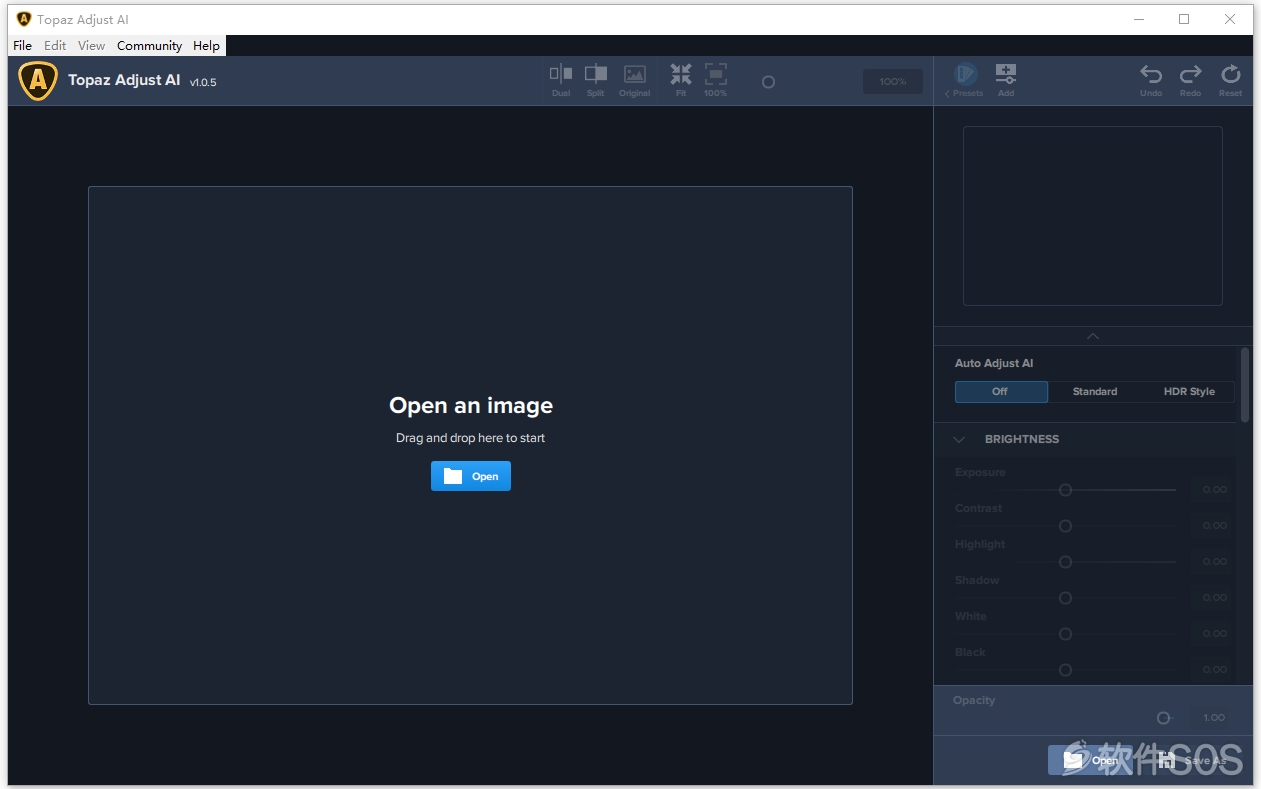1261x789 pixels.
Task: Click the "Drag and drop here to start" text
Action: (x=471, y=438)
